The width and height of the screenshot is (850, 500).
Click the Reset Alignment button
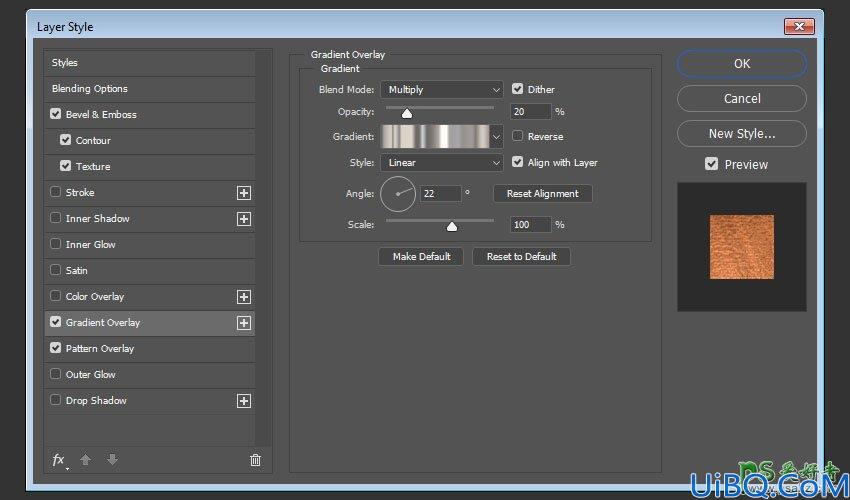coord(543,194)
